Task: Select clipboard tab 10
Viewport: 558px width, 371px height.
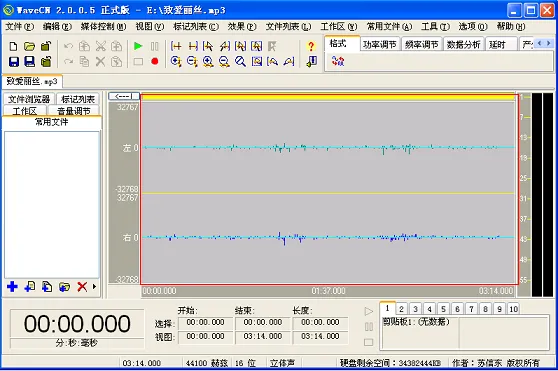Action: tap(514, 309)
